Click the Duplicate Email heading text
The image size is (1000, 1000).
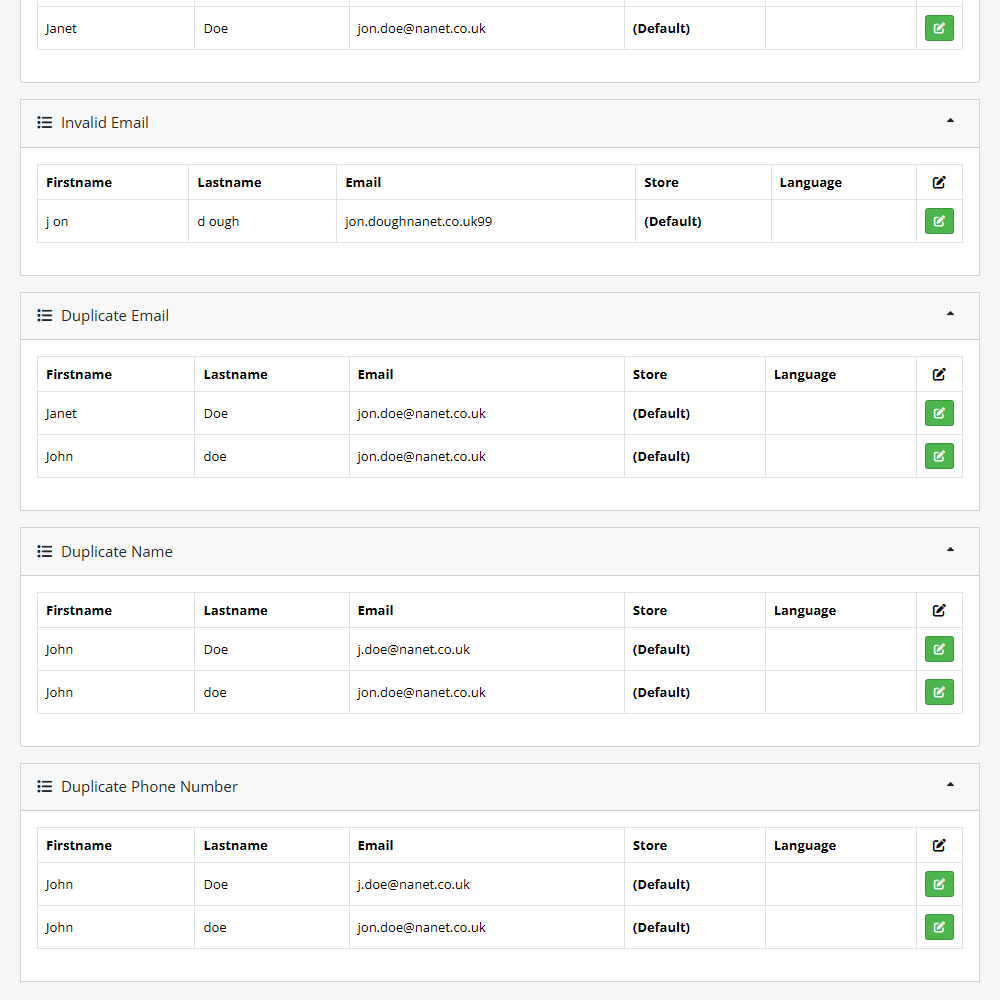(x=115, y=316)
